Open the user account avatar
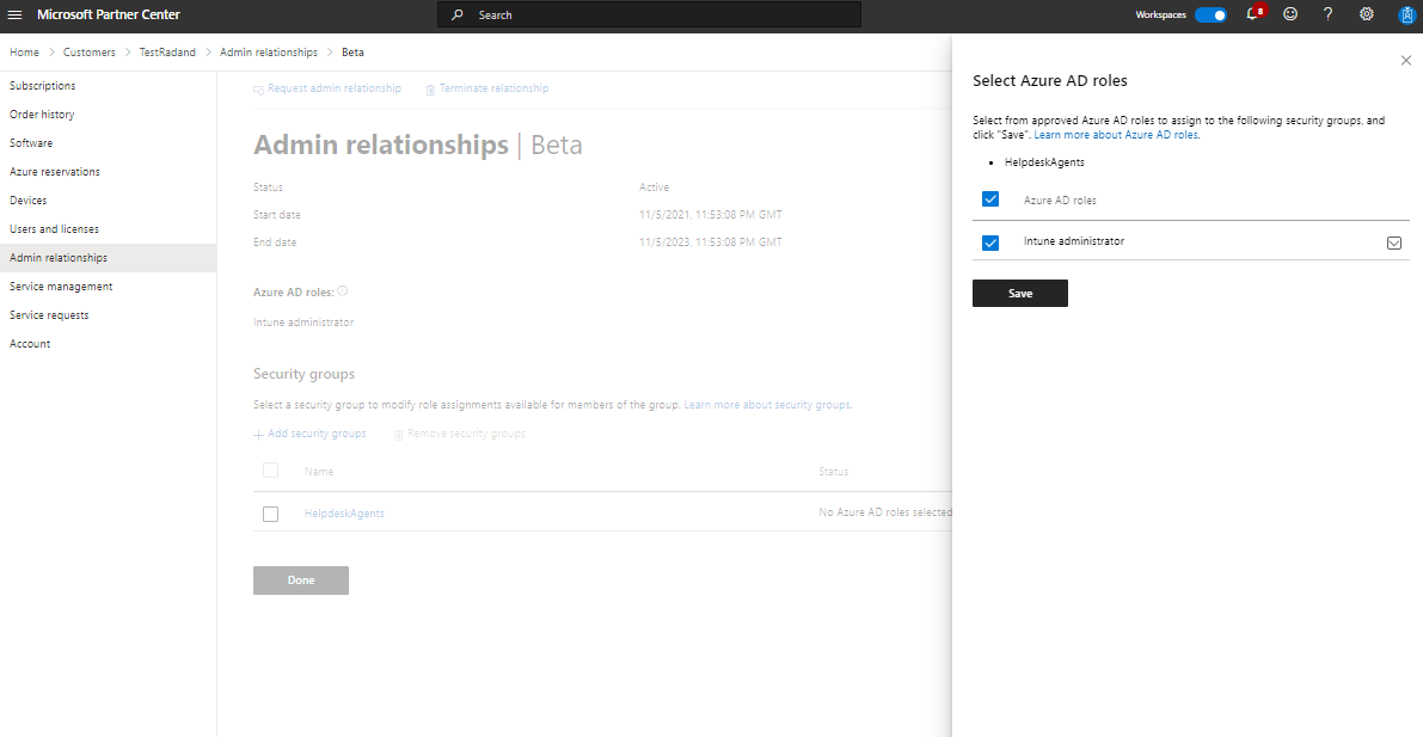Viewport: 1423px width, 737px height. coord(1405,15)
